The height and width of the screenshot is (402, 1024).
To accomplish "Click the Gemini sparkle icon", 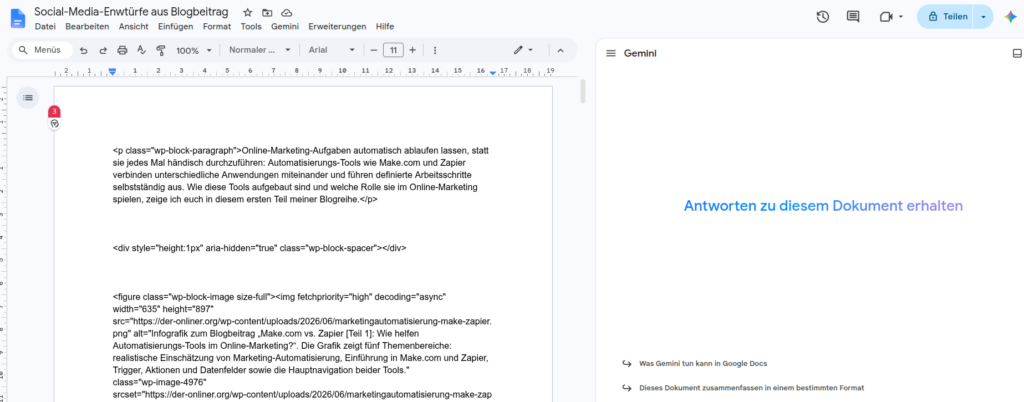I will 1010,16.
